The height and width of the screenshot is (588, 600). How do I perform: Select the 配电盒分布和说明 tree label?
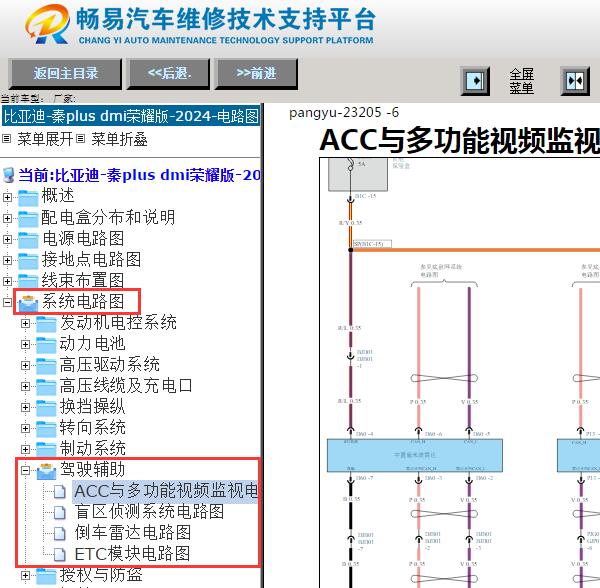point(108,217)
